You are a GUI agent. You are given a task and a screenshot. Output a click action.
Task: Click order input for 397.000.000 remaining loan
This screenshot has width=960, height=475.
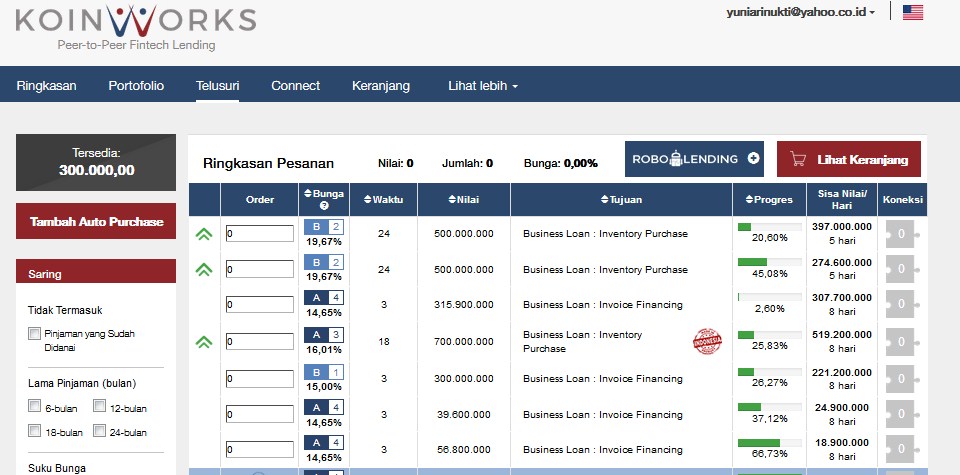(x=260, y=234)
